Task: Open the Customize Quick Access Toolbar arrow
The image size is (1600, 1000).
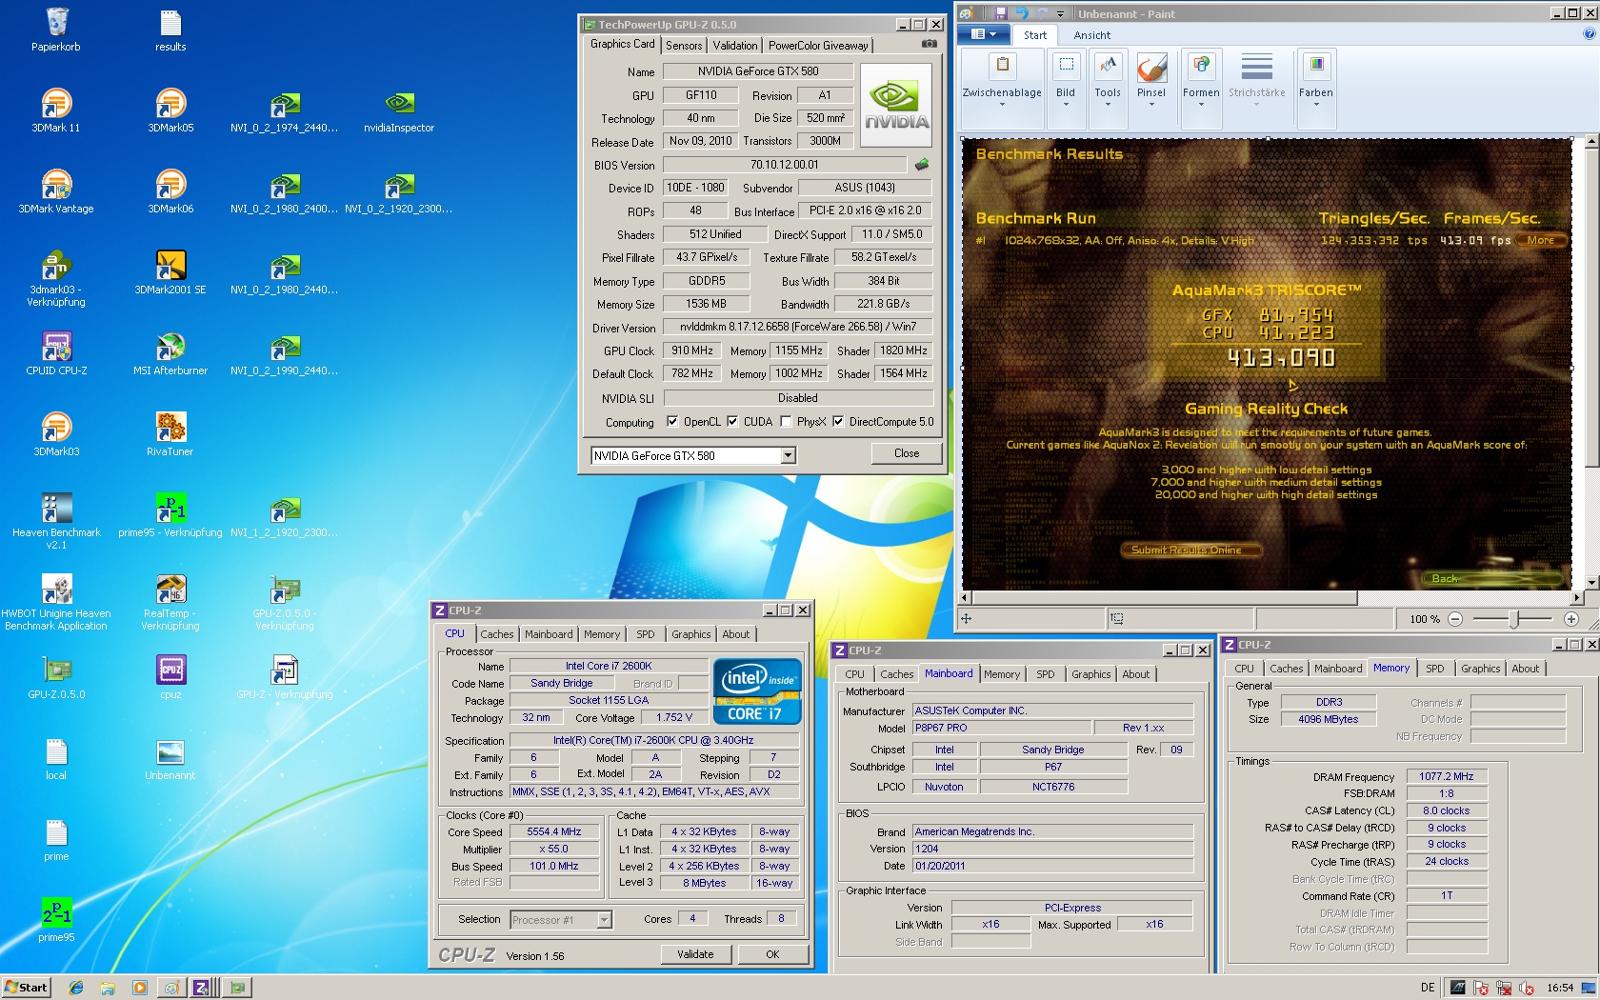Action: pos(1063,14)
